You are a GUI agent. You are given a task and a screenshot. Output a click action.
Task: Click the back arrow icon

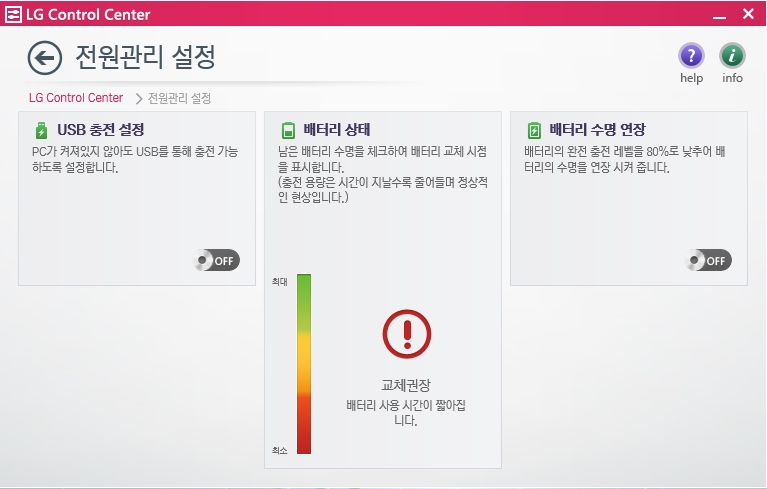pyautogui.click(x=44, y=58)
